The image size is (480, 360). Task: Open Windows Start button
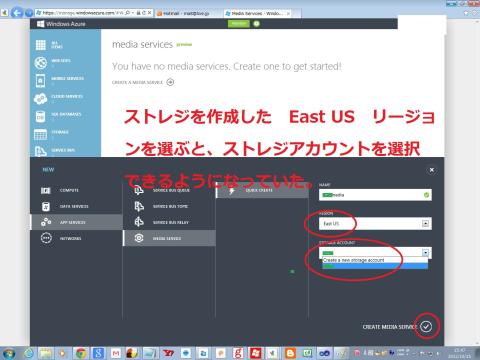(9, 353)
